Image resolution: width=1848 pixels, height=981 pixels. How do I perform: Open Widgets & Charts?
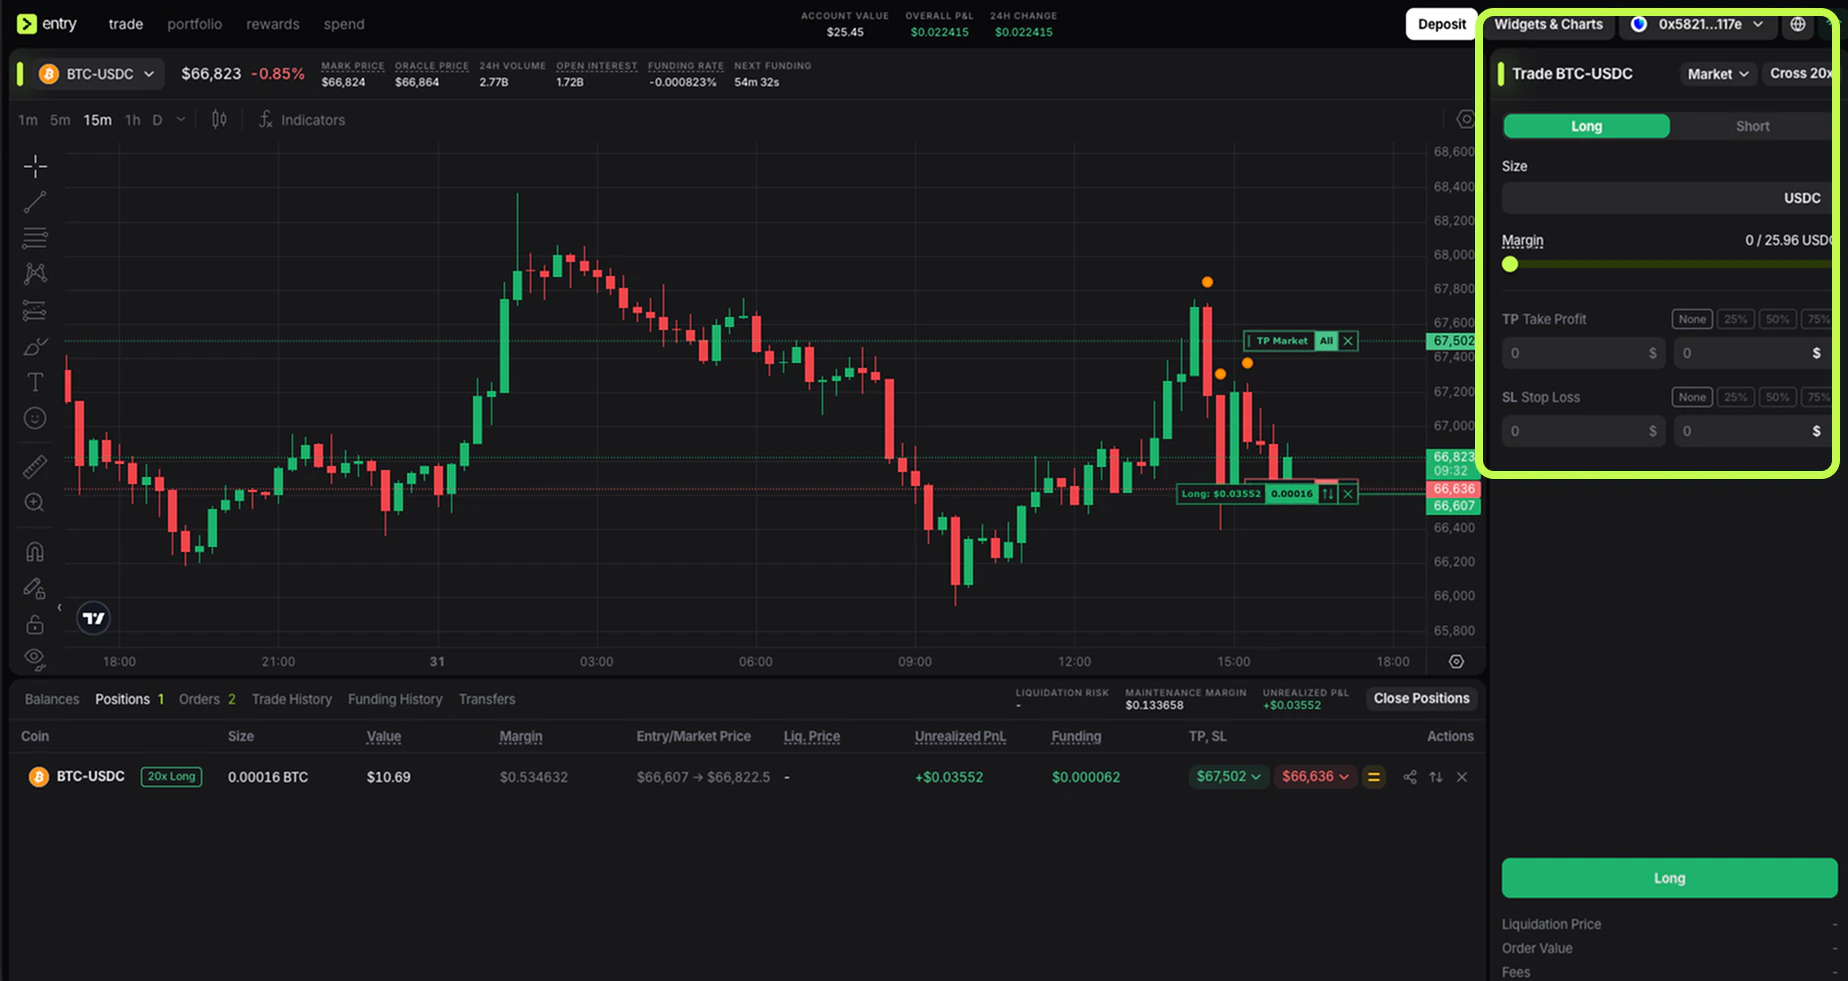1548,24
